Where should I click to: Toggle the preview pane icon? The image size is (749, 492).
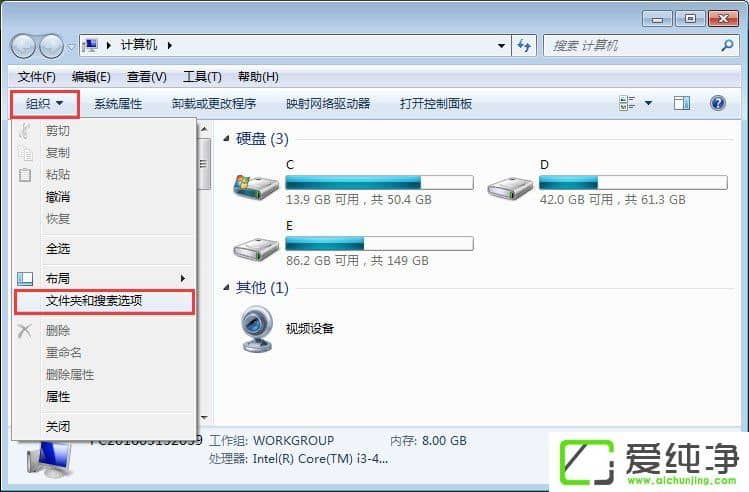click(x=682, y=103)
